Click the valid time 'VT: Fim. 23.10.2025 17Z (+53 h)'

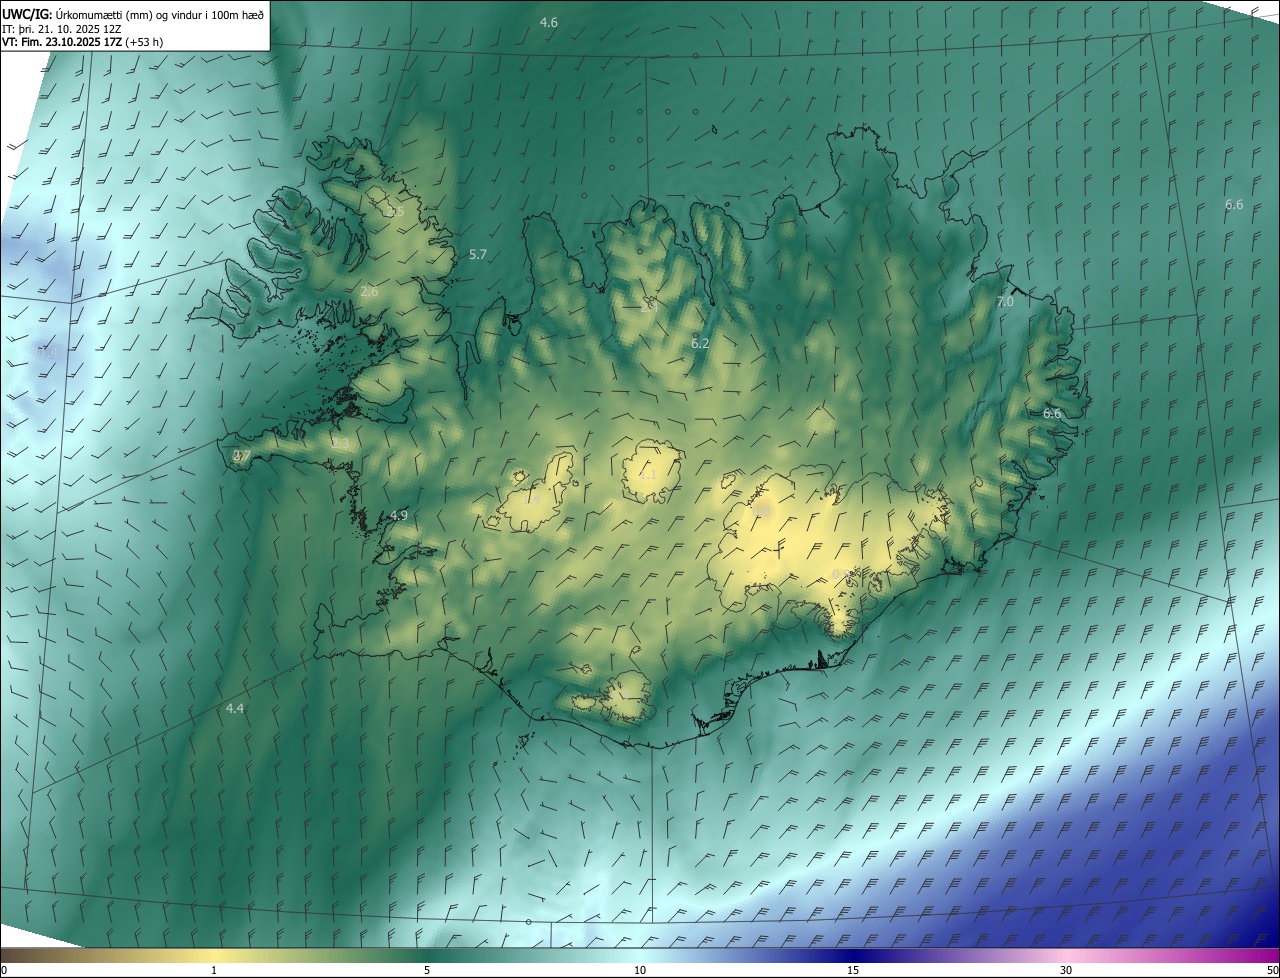[80, 43]
